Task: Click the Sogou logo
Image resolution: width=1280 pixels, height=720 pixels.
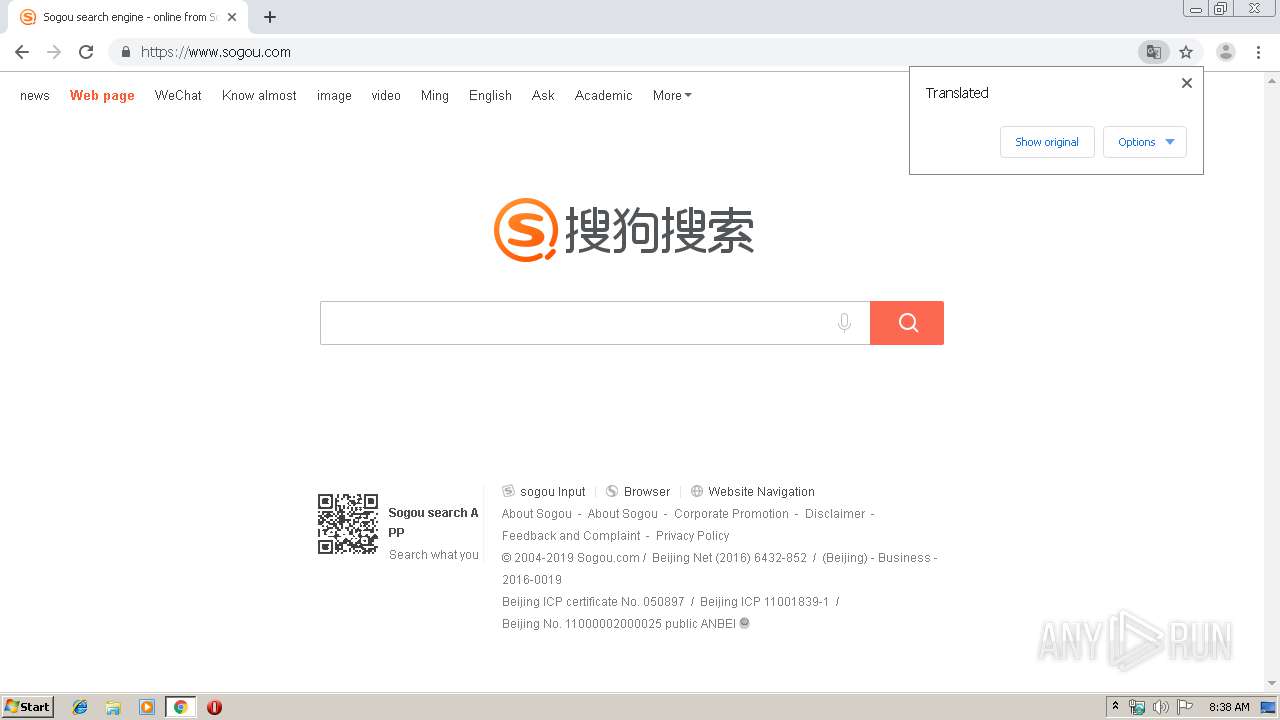Action: pyautogui.click(x=624, y=230)
